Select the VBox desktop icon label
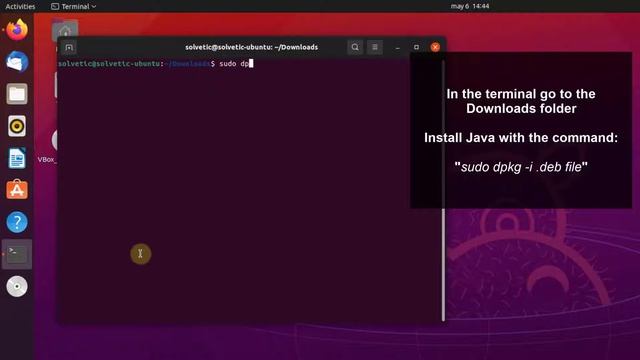Screen dimensions: 640x360 [x=47, y=160]
